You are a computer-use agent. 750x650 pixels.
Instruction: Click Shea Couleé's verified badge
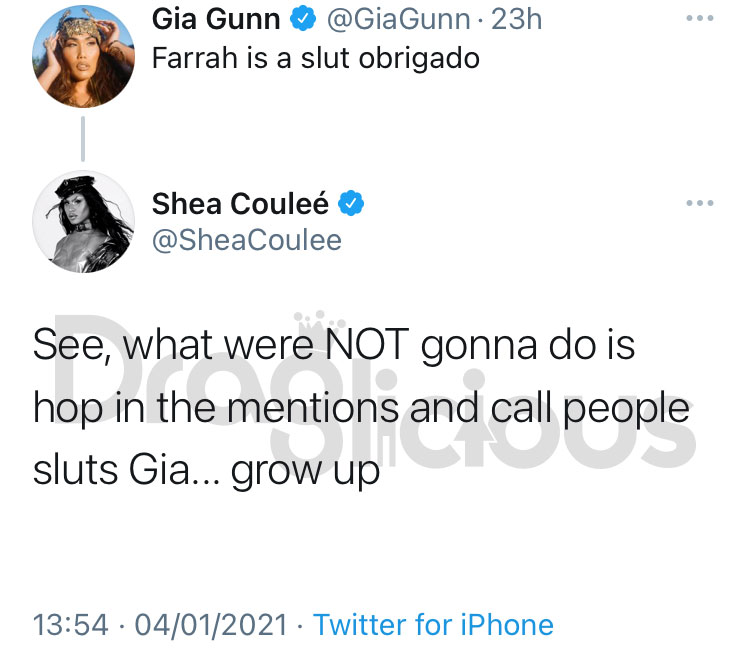tap(351, 203)
